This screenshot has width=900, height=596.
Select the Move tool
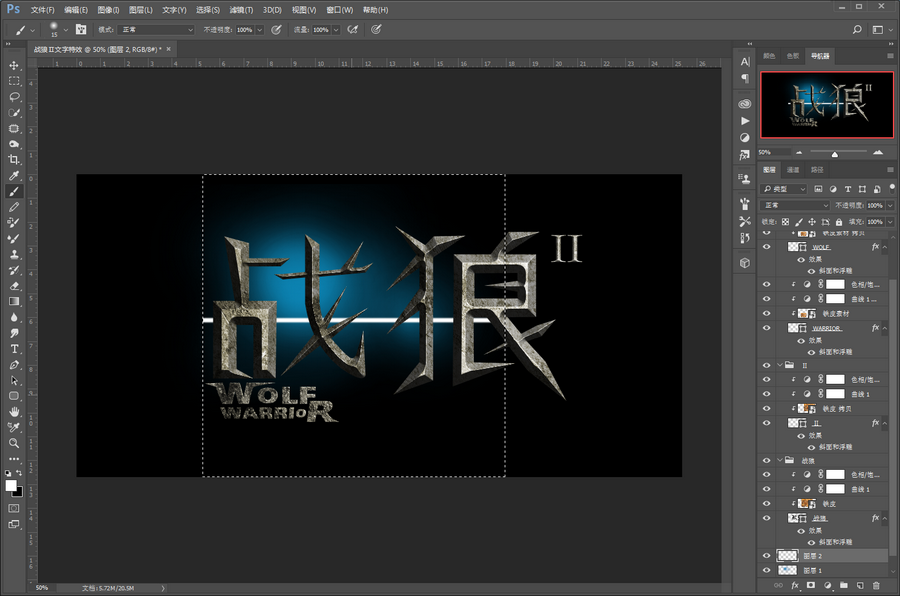click(14, 64)
